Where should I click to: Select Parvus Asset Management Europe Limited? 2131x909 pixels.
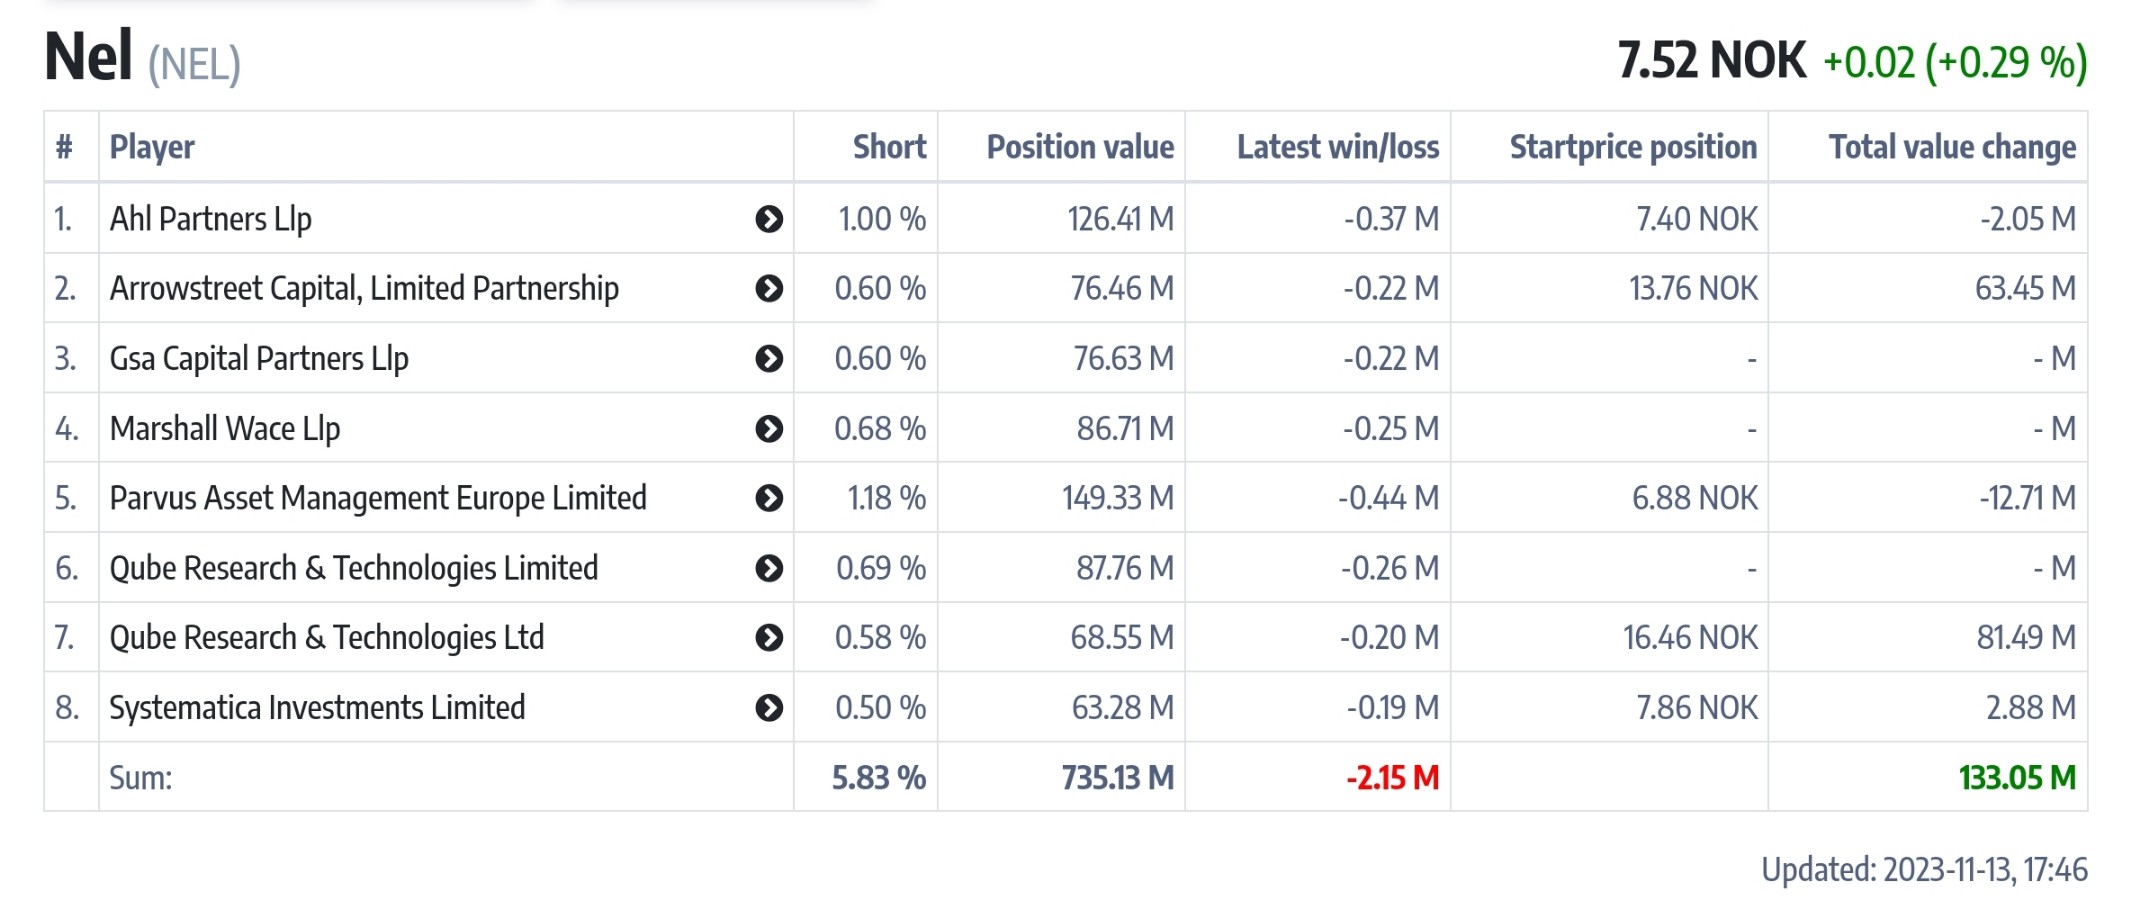[x=378, y=498]
